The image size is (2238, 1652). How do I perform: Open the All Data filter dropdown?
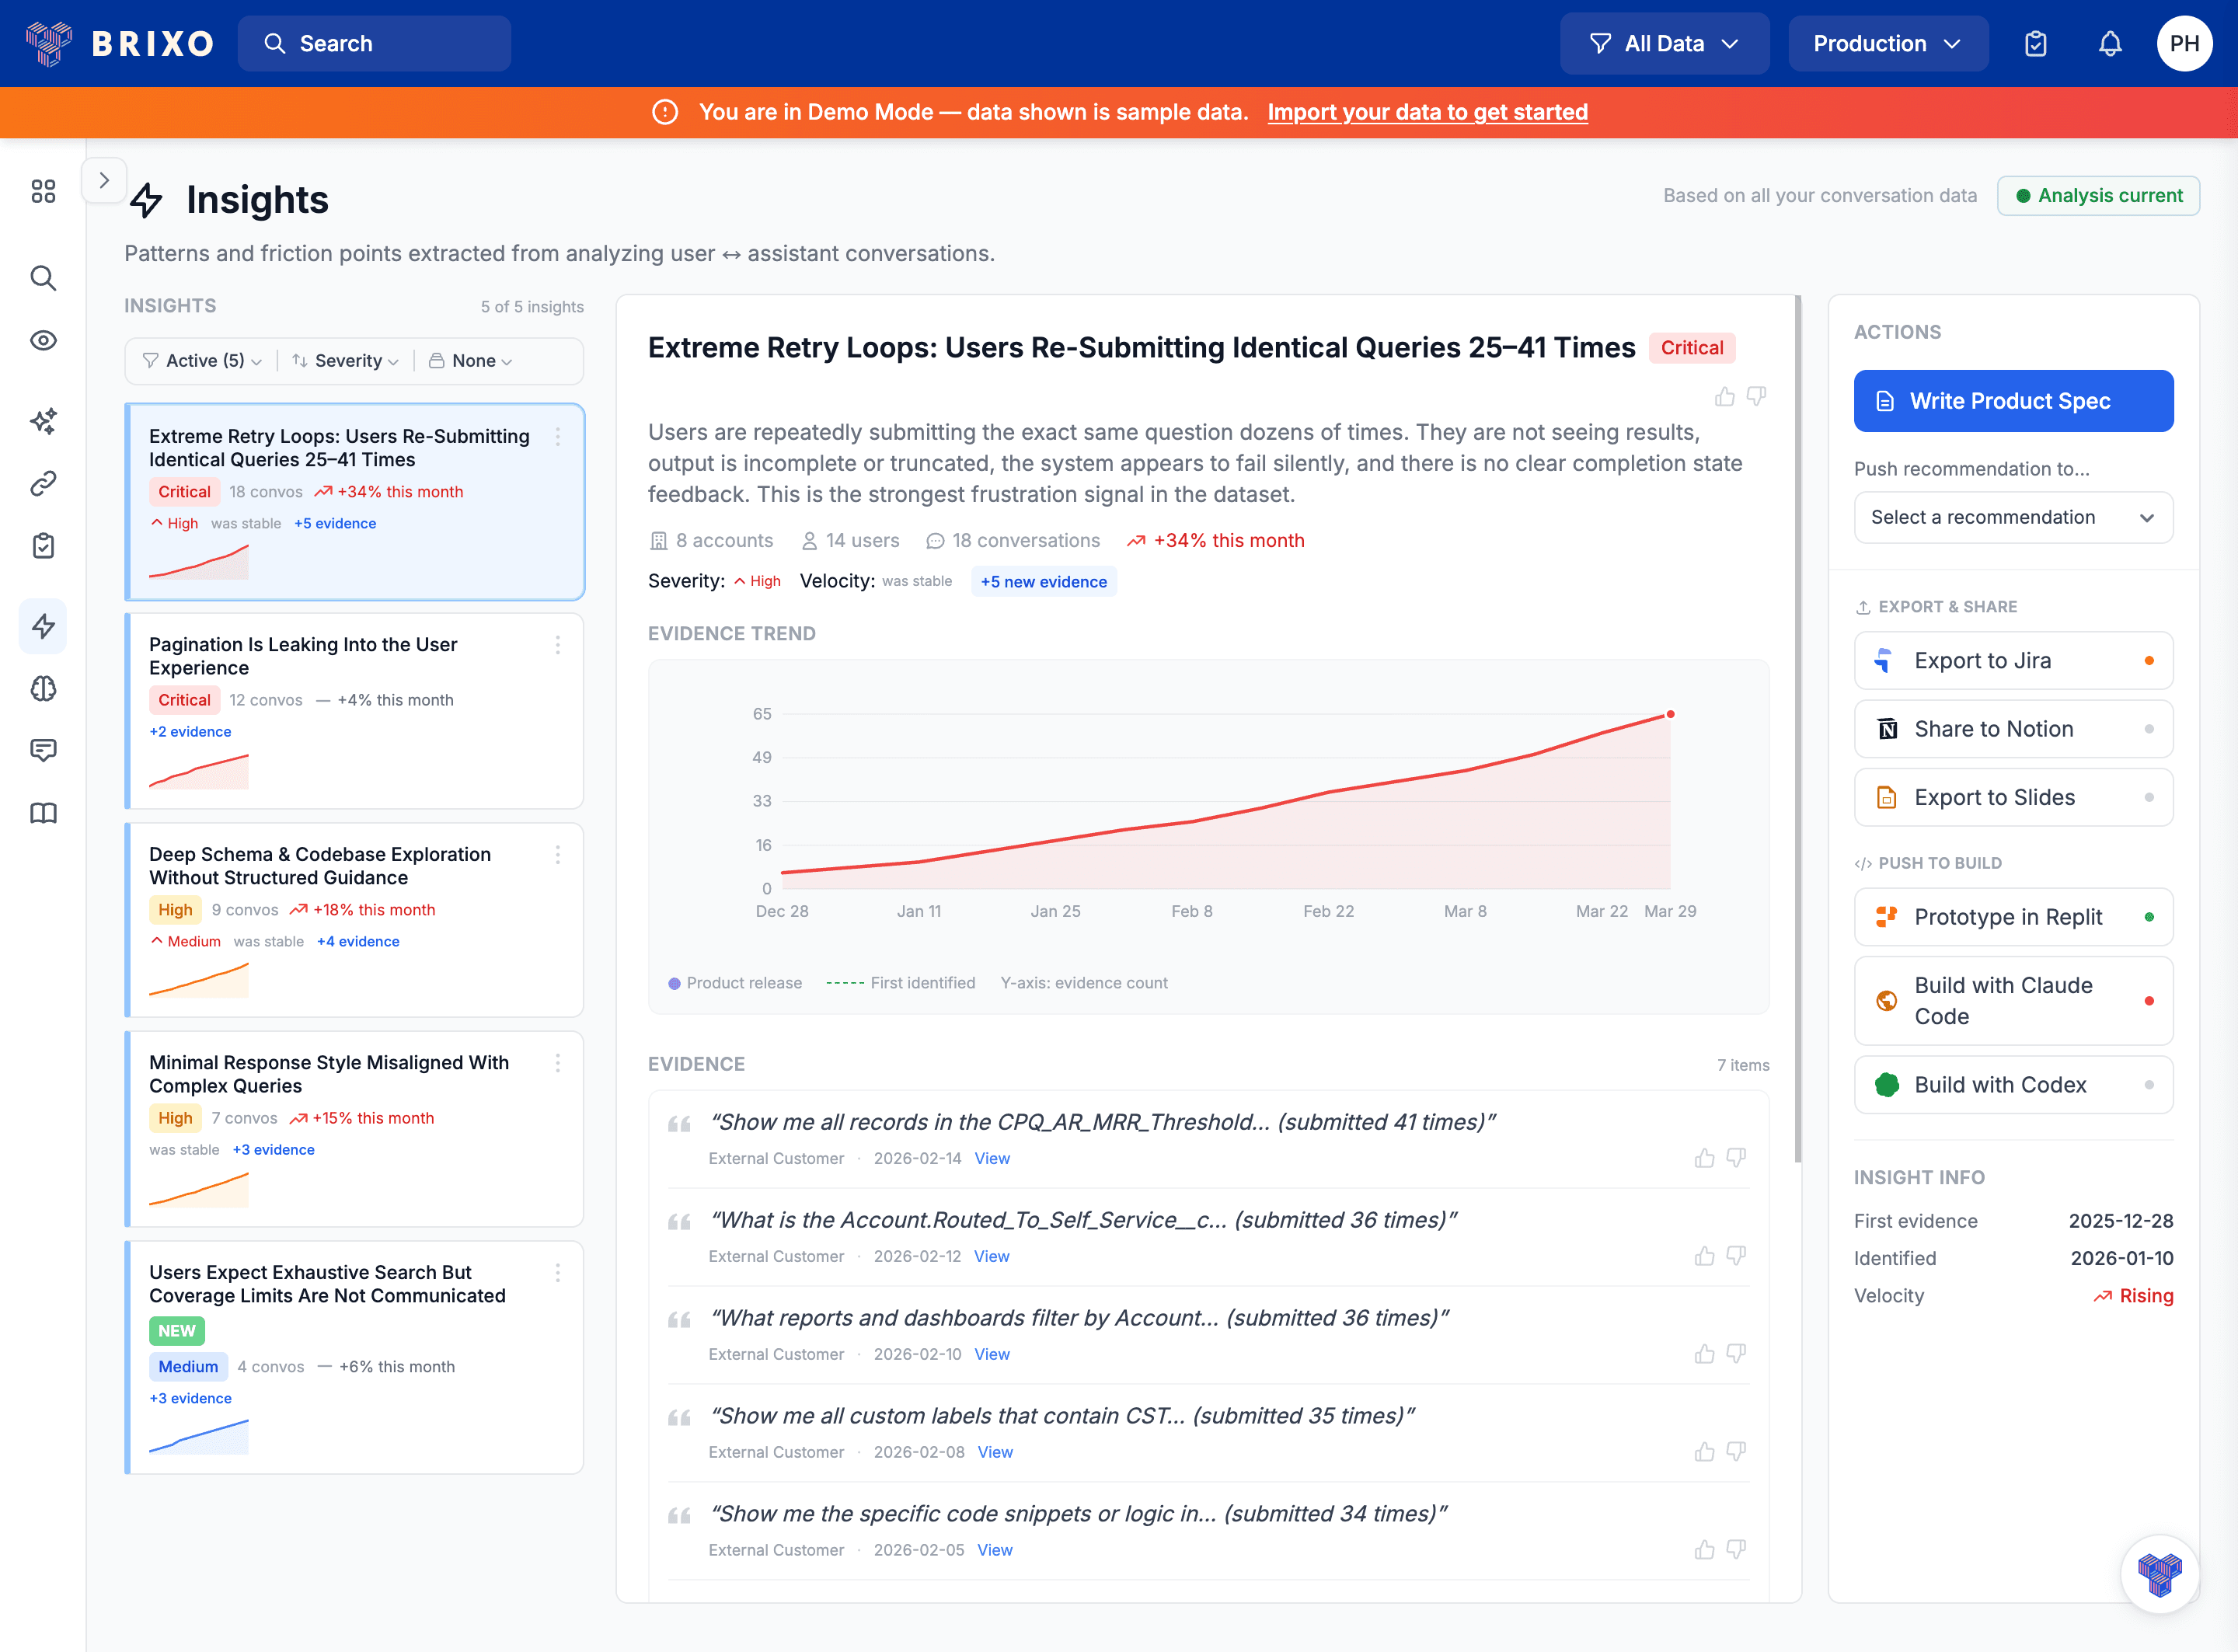pyautogui.click(x=1664, y=43)
